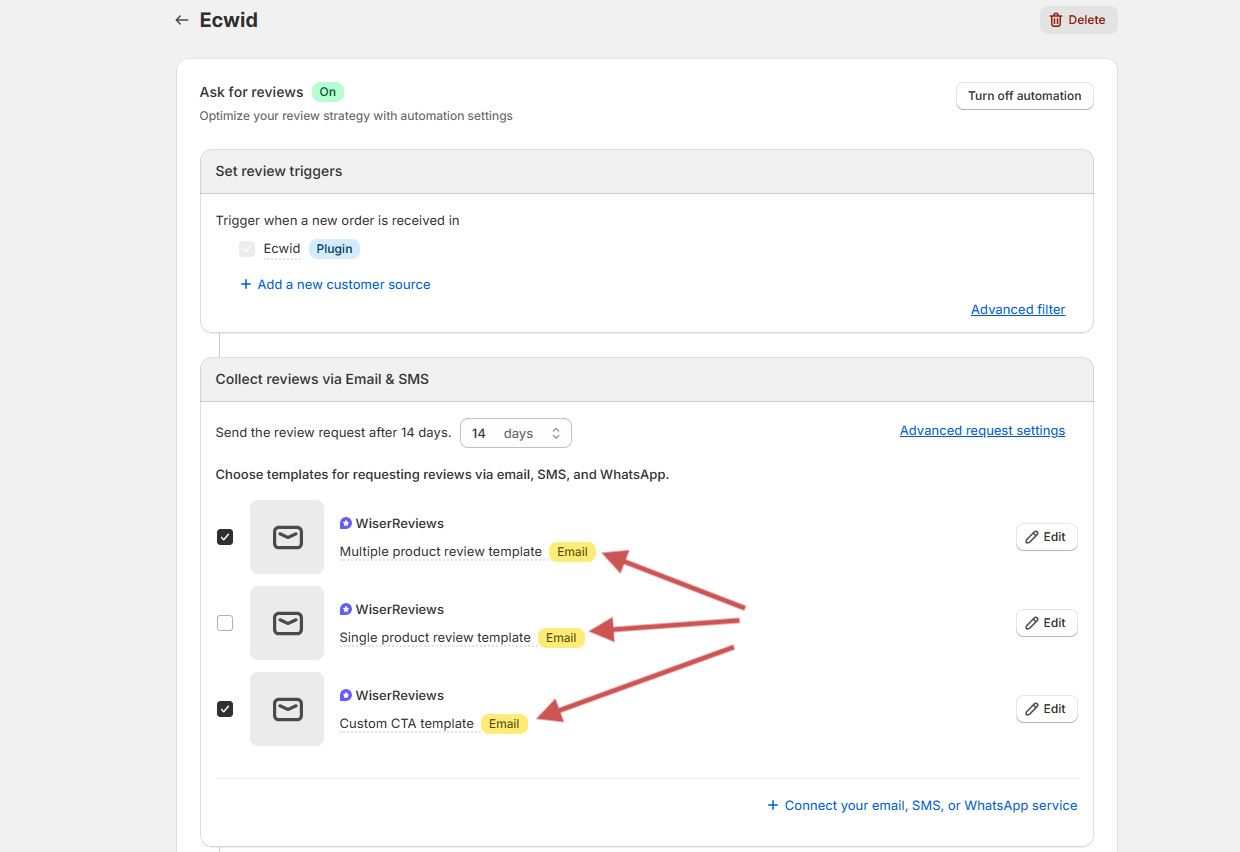Click the envelope icon for Custom CTA template
Image resolution: width=1240 pixels, height=852 pixels.
[287, 709]
